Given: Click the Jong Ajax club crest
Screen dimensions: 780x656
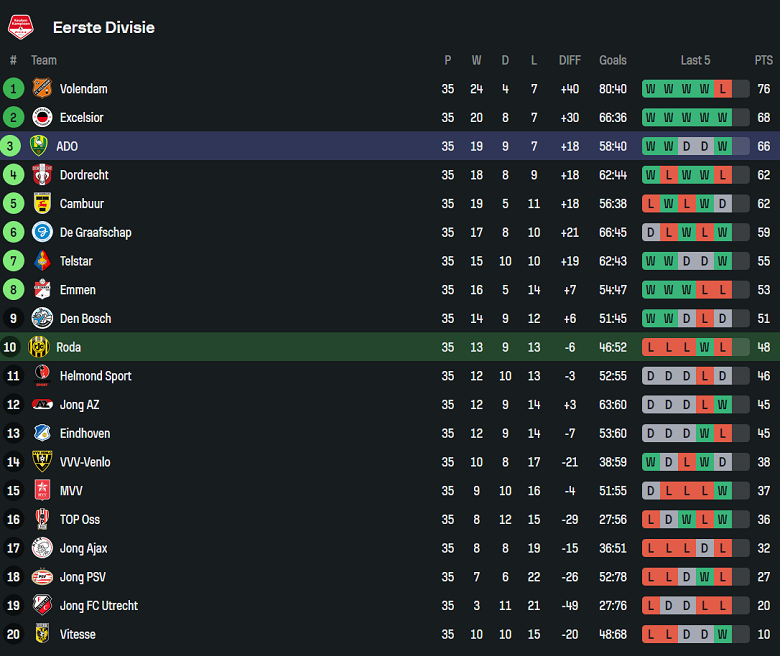Looking at the screenshot, I should click(x=41, y=548).
